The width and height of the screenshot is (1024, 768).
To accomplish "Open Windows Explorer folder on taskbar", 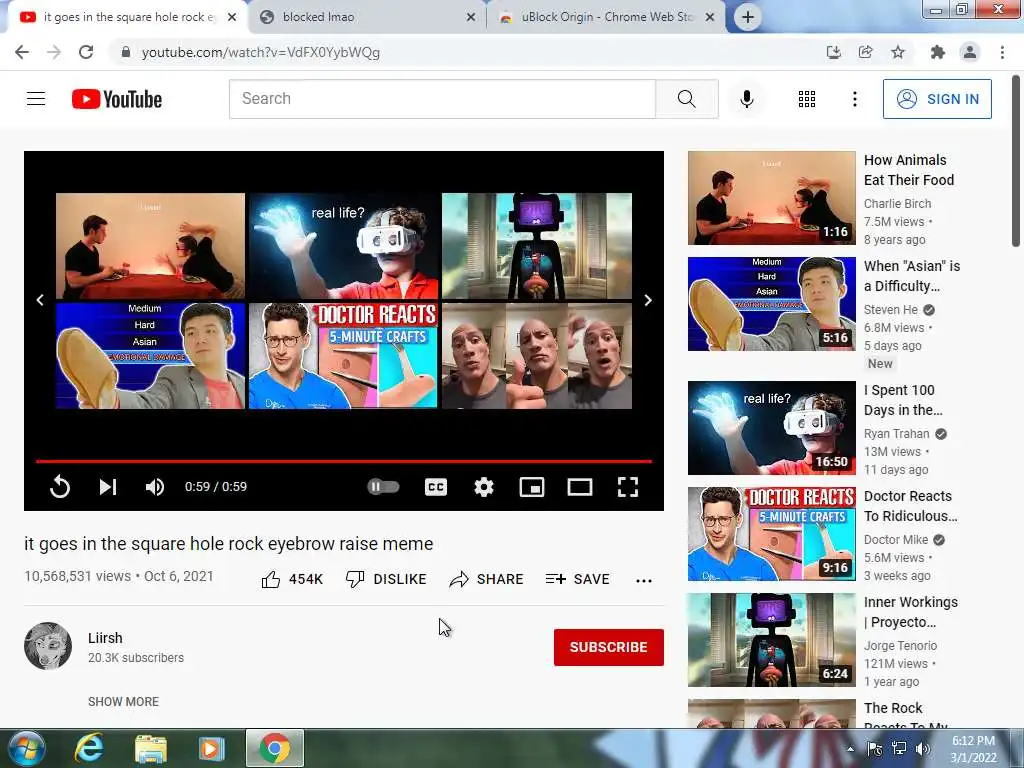I will [150, 748].
